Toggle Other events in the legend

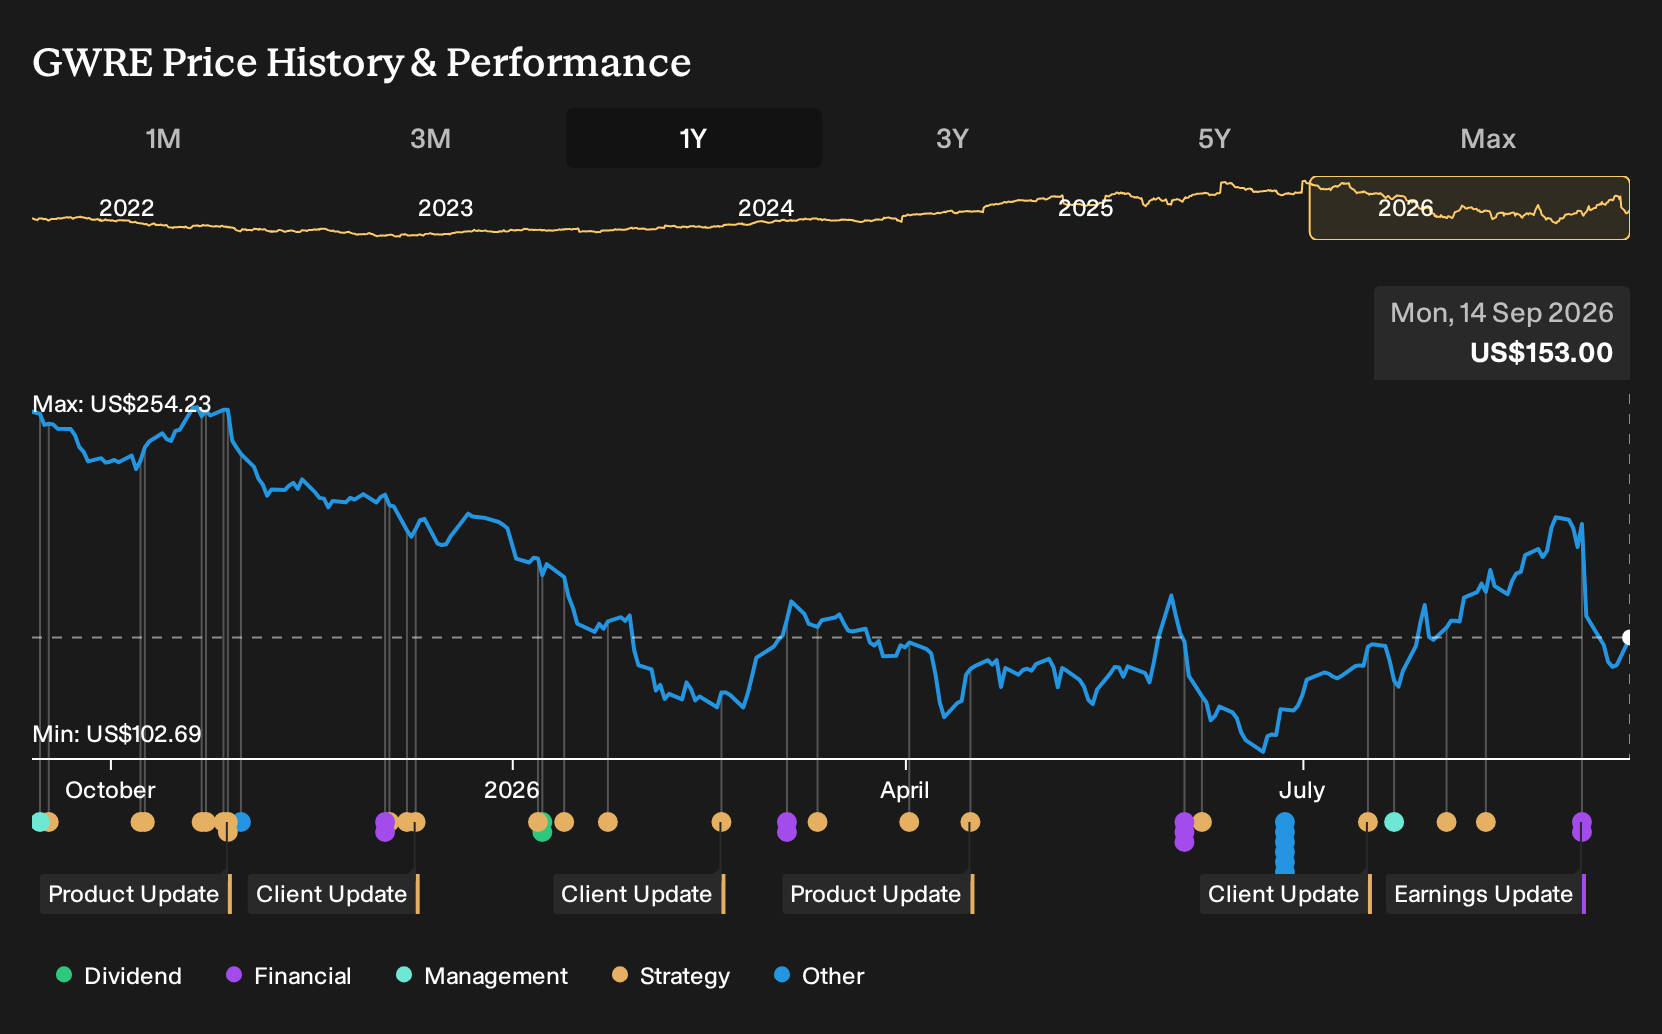[819, 975]
